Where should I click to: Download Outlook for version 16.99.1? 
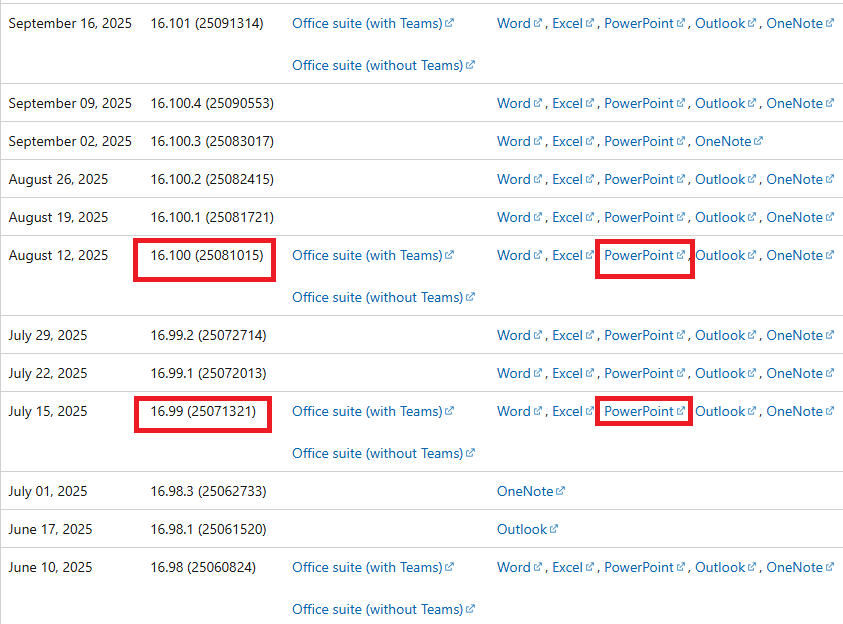tap(726, 374)
